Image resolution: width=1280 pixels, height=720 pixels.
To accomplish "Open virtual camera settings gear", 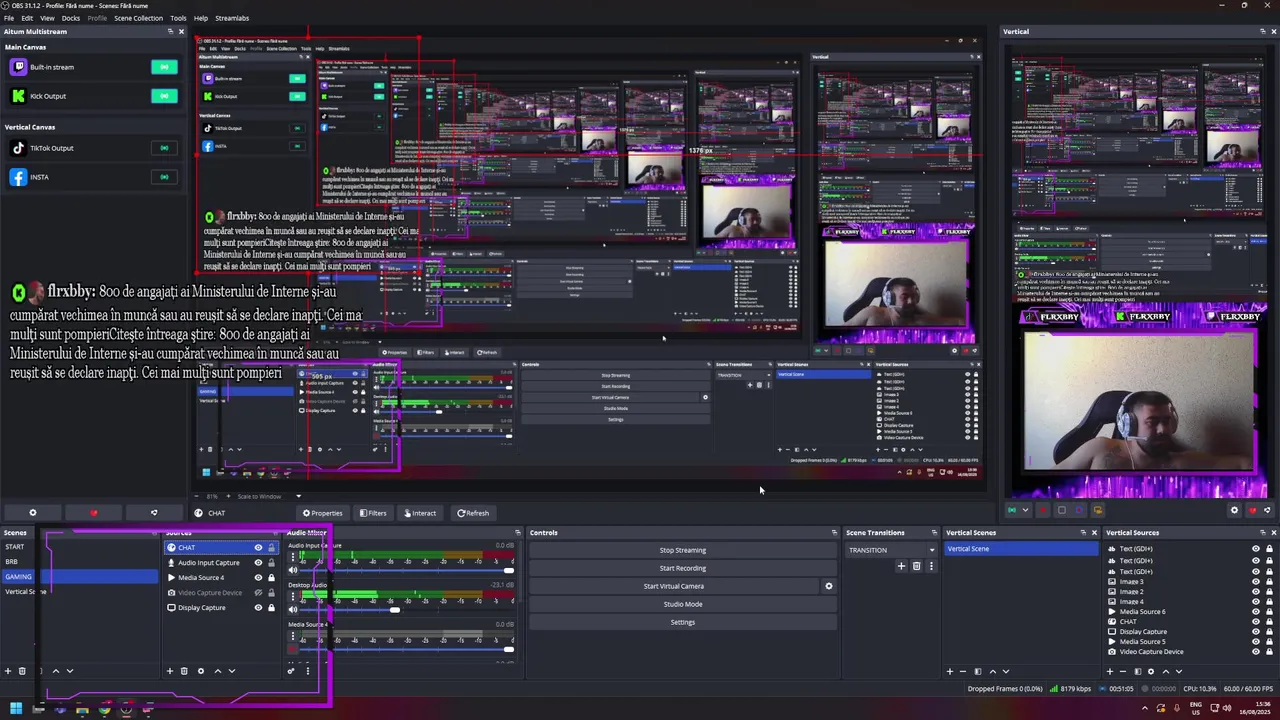I will [x=828, y=586].
